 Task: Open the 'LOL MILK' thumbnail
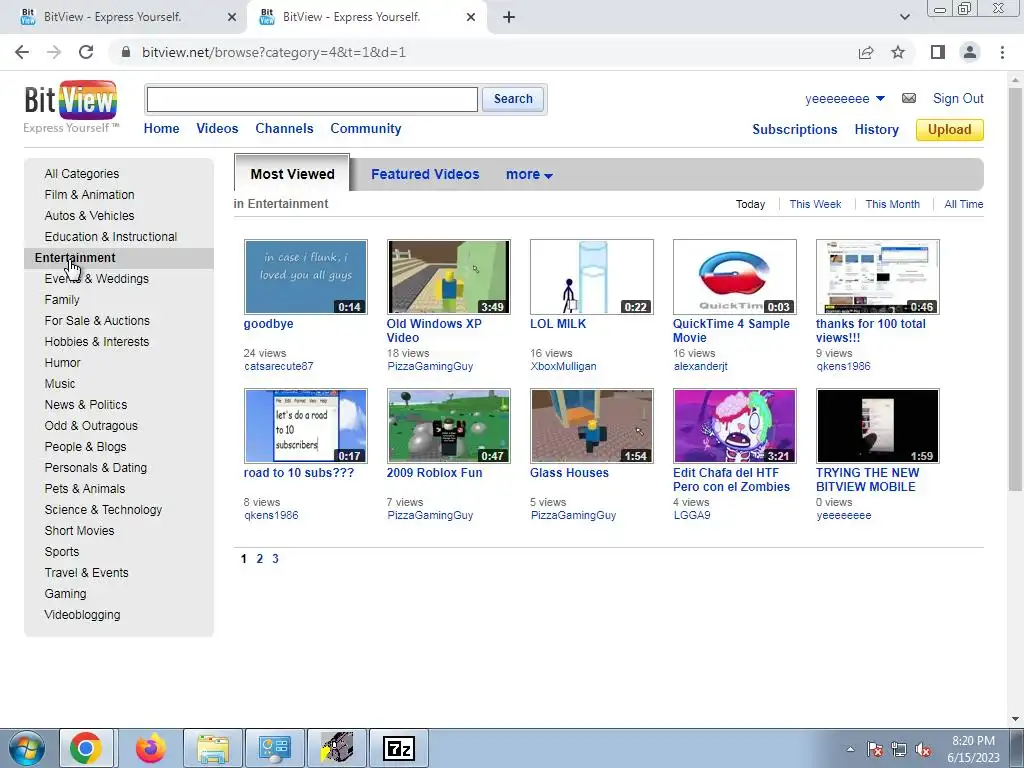[592, 277]
